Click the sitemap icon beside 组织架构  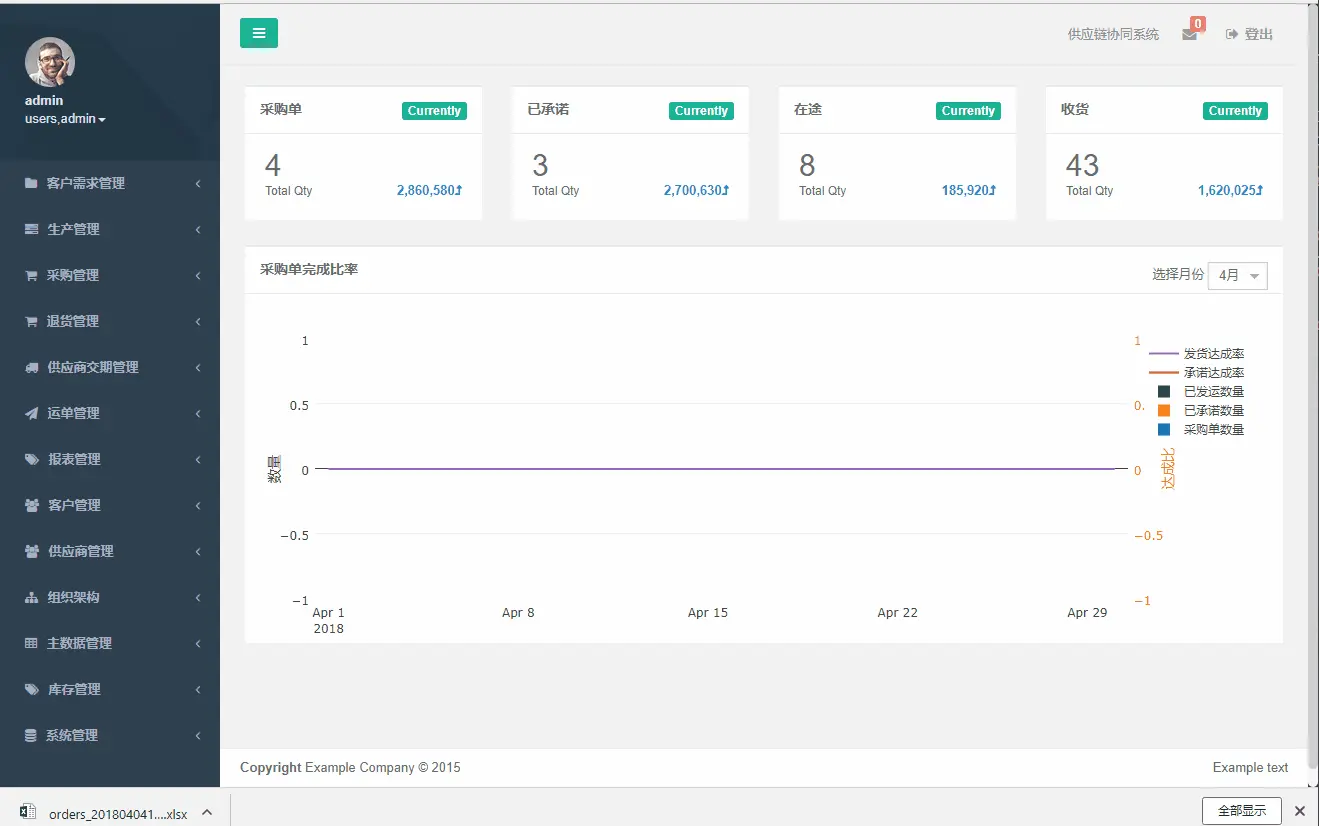click(x=31, y=597)
